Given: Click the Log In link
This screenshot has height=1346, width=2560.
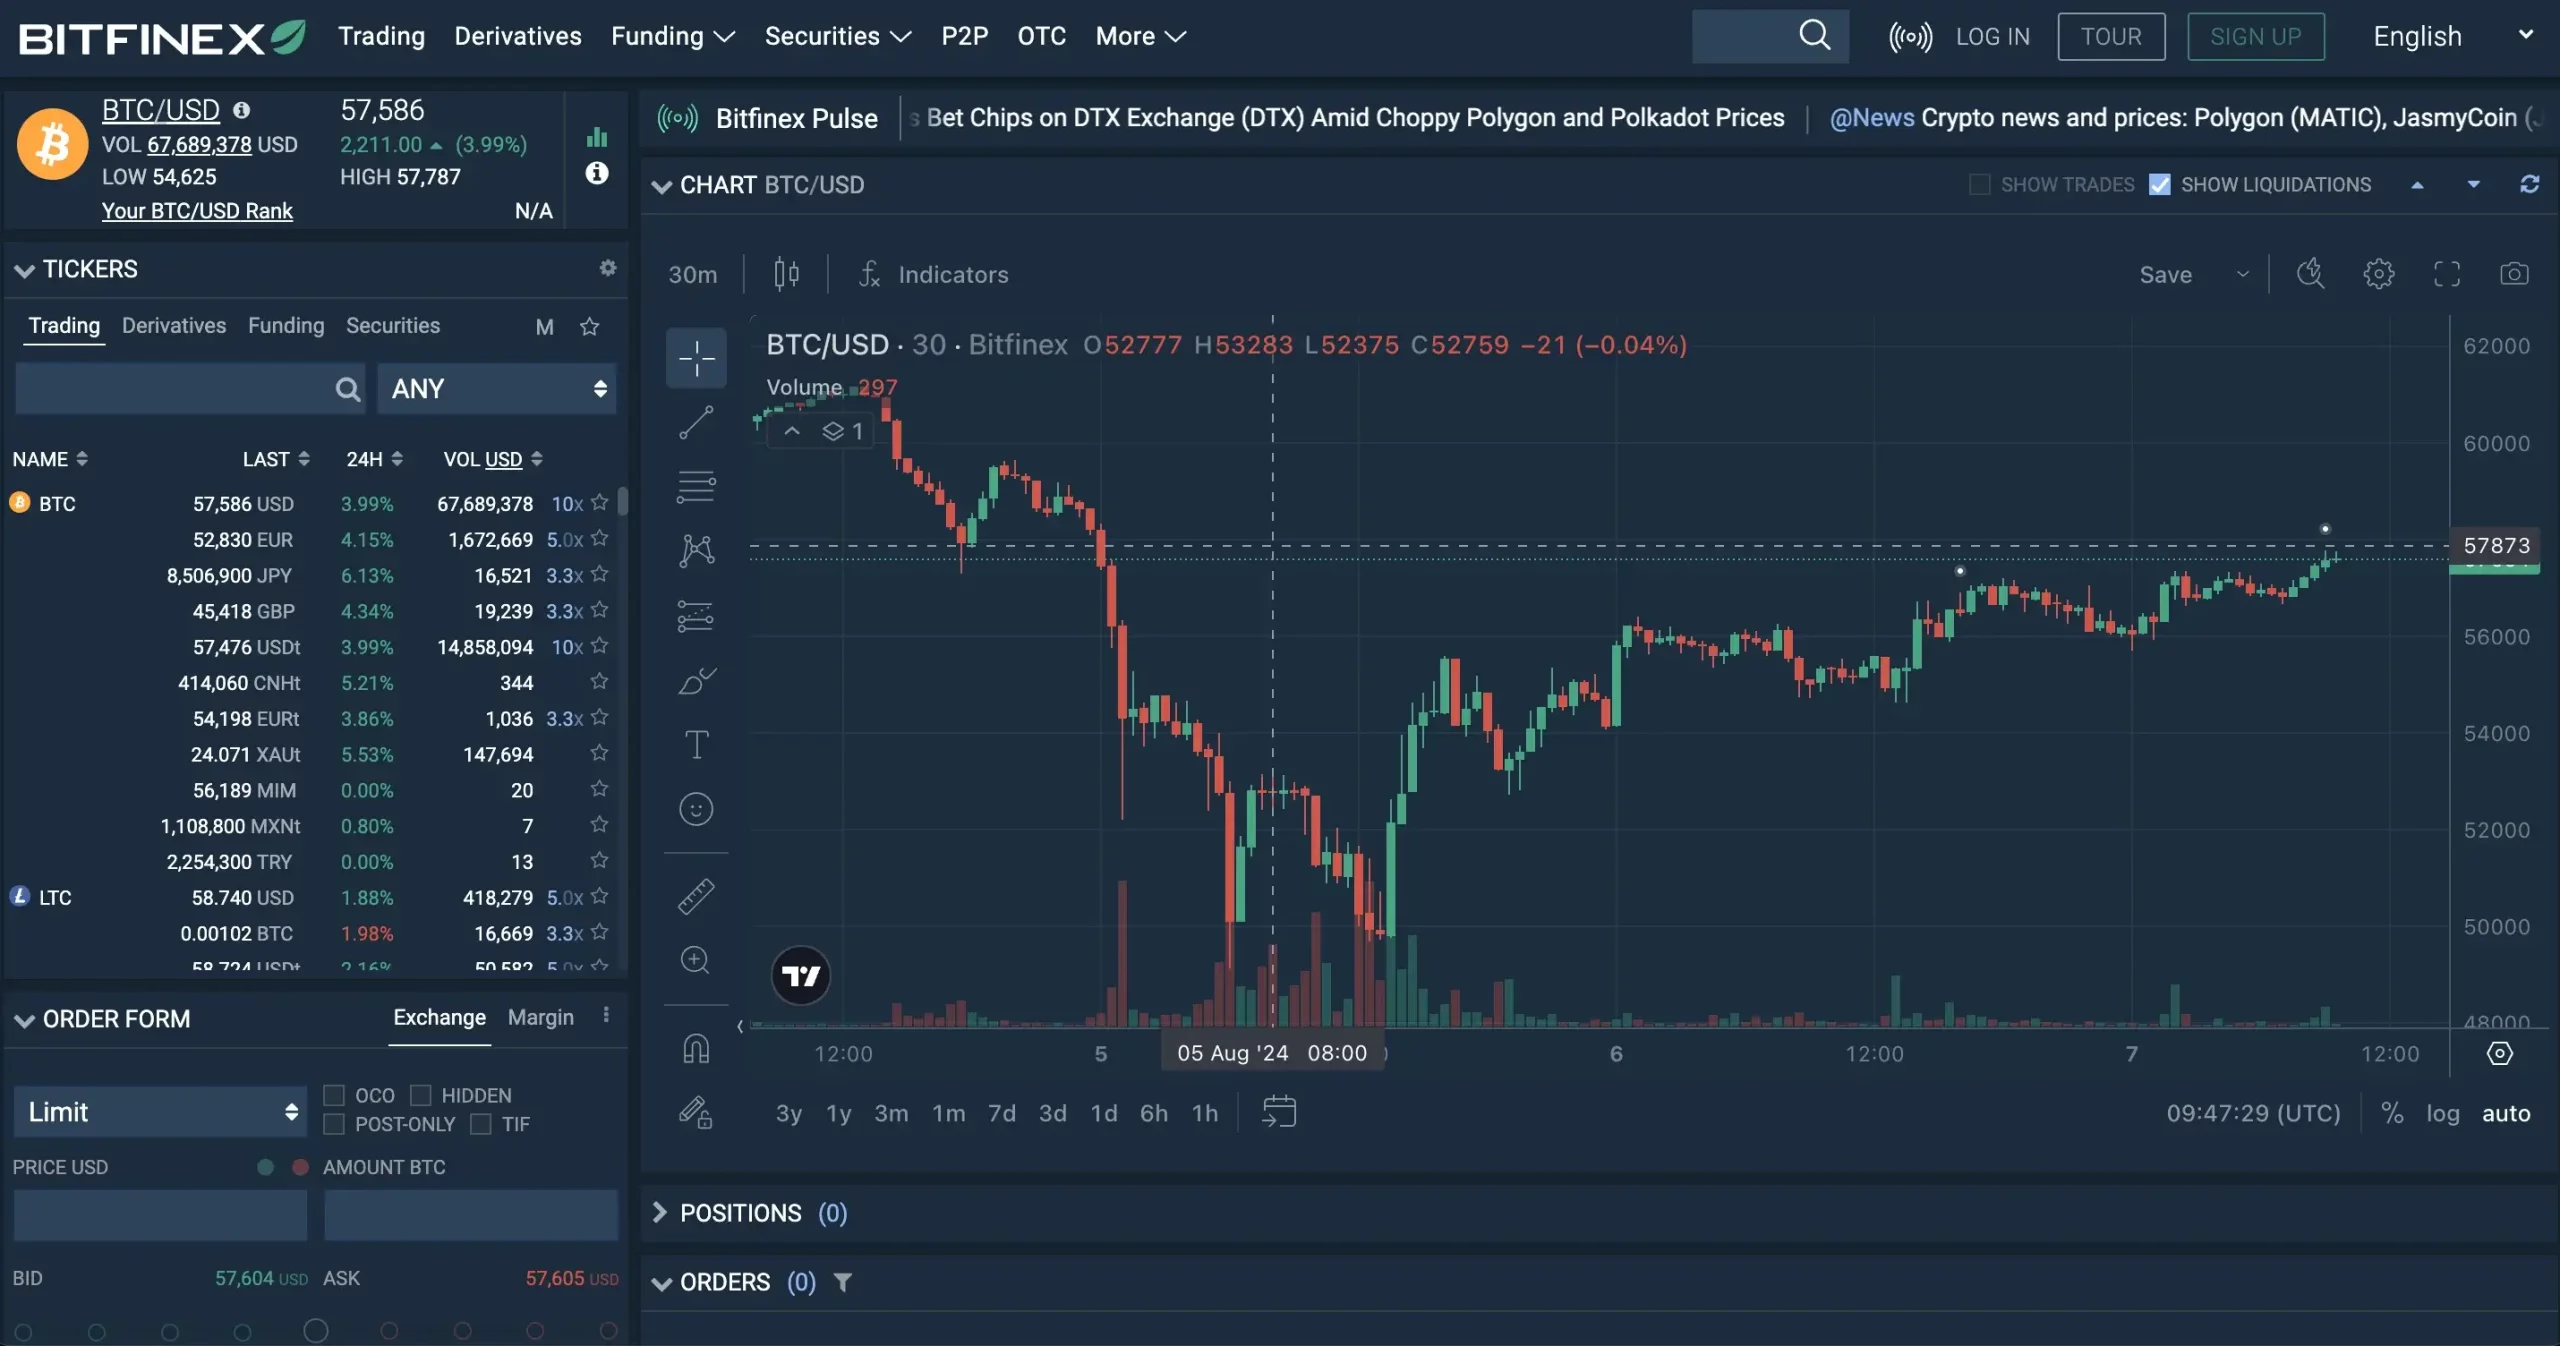Looking at the screenshot, I should [x=1993, y=37].
